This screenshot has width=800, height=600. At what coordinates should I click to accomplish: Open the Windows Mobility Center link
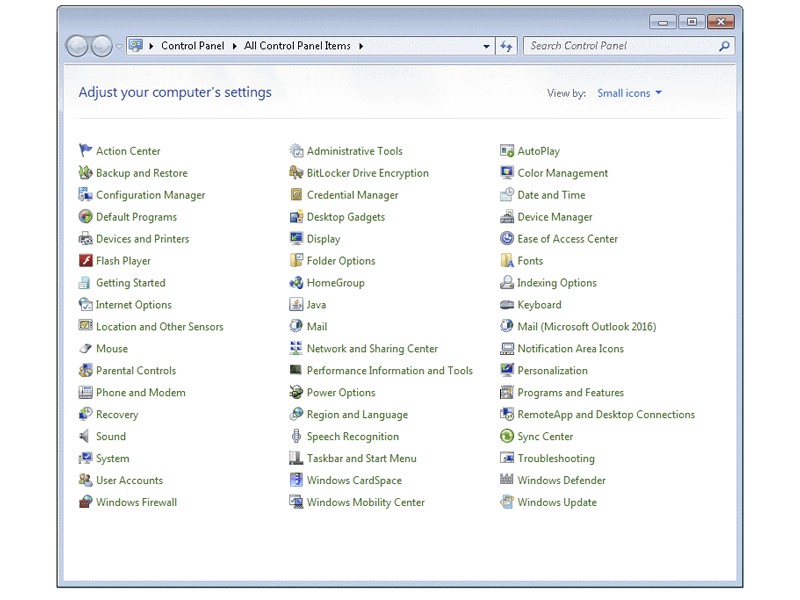click(x=365, y=502)
